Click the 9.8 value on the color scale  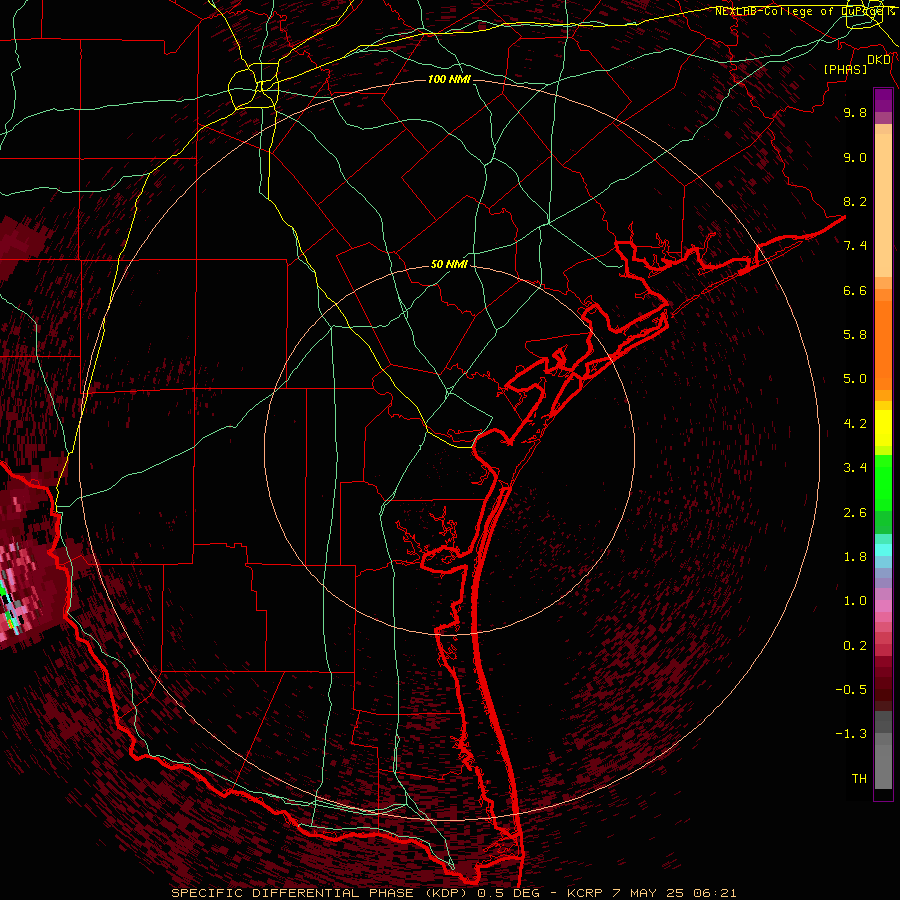855,112
